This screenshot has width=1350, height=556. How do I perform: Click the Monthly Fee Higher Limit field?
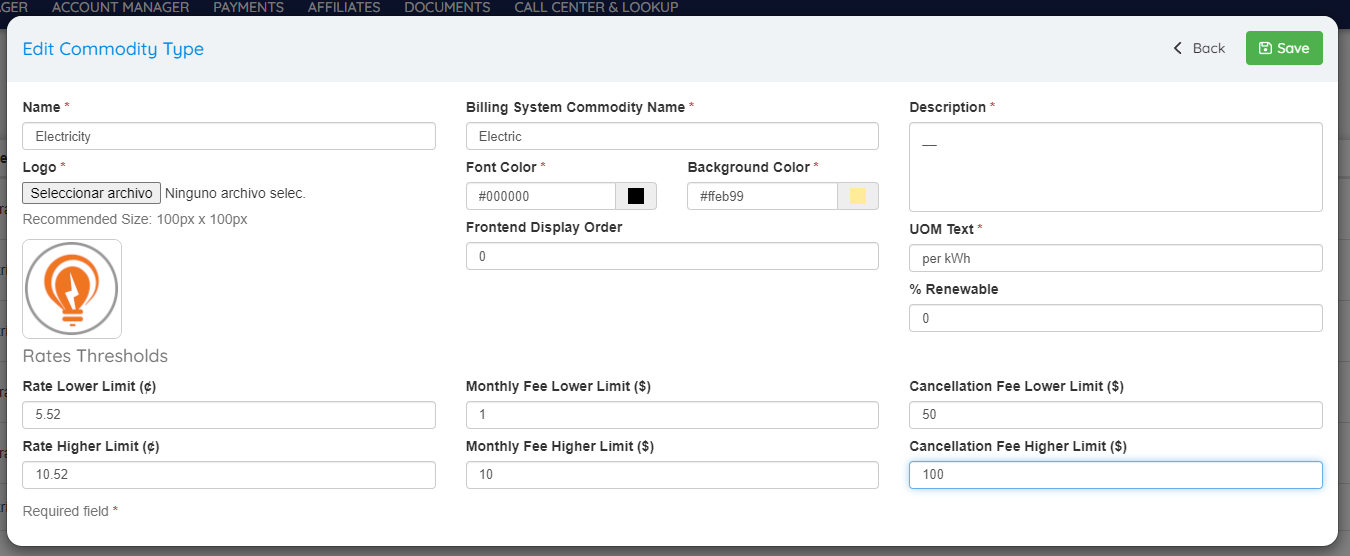(x=672, y=475)
